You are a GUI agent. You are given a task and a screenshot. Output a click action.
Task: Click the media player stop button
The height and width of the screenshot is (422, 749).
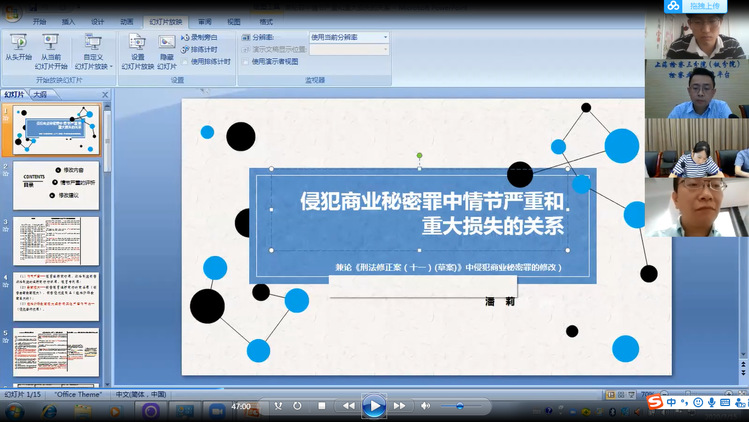[322, 406]
